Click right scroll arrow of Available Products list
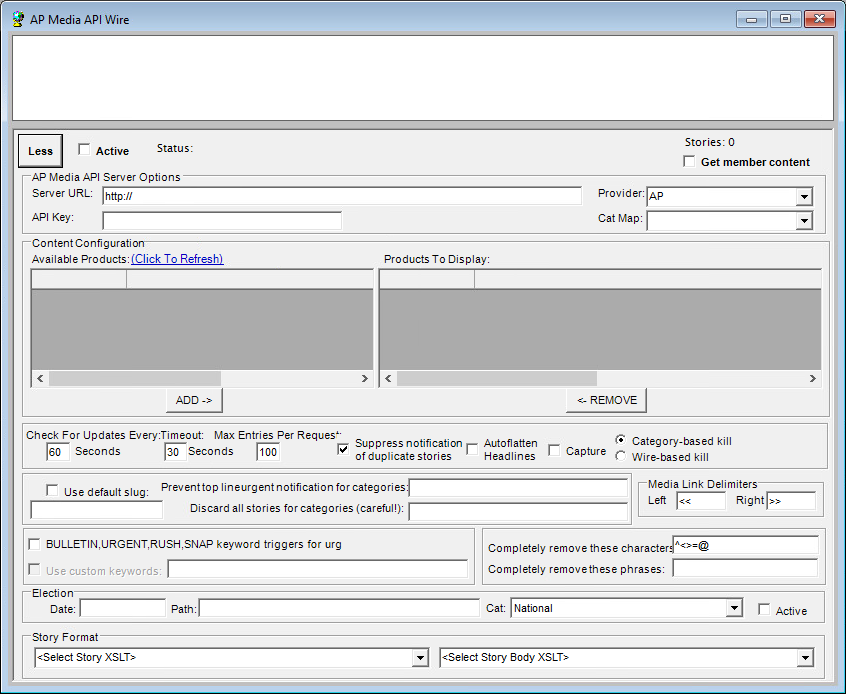Viewport: 846px width, 694px height. pyautogui.click(x=365, y=378)
